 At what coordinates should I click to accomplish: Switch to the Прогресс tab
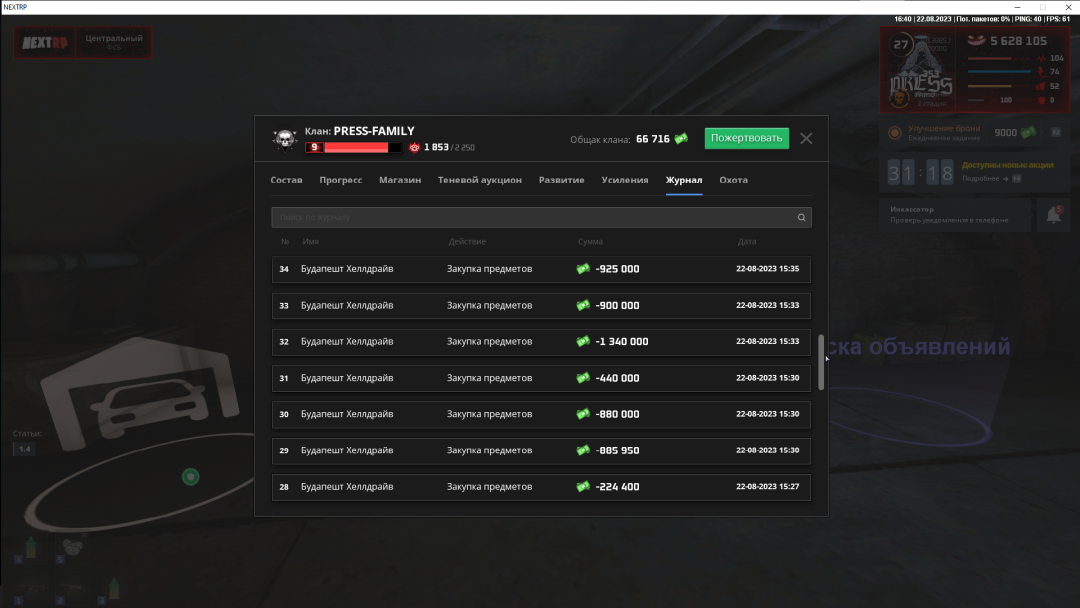point(340,180)
